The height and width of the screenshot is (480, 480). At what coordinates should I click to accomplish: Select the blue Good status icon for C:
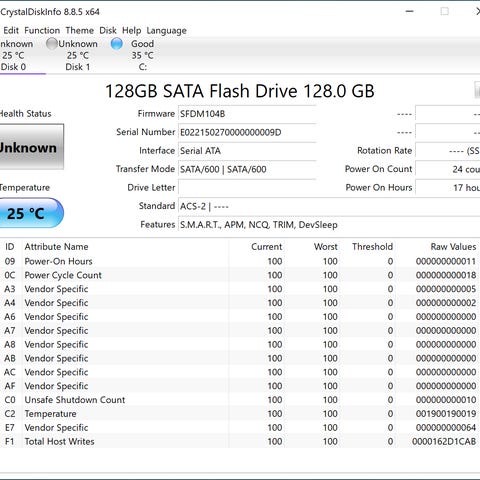click(x=117, y=44)
